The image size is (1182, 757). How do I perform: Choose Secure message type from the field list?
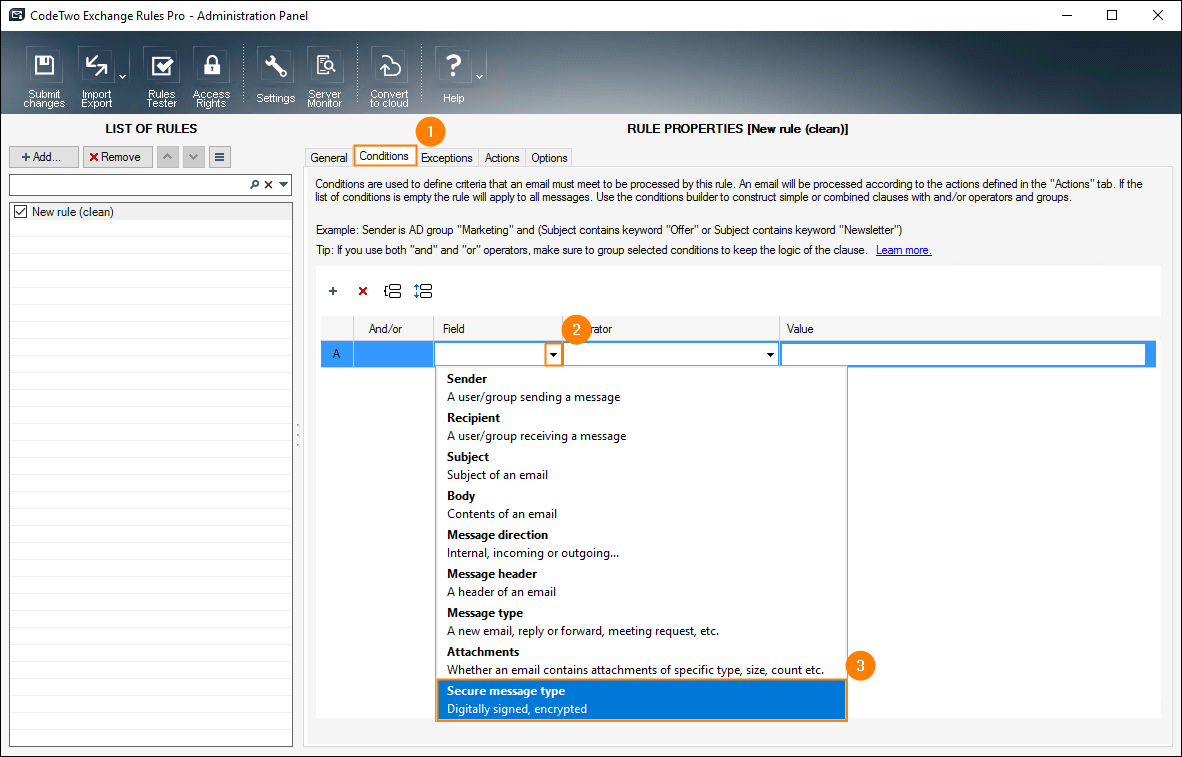pyautogui.click(x=642, y=700)
